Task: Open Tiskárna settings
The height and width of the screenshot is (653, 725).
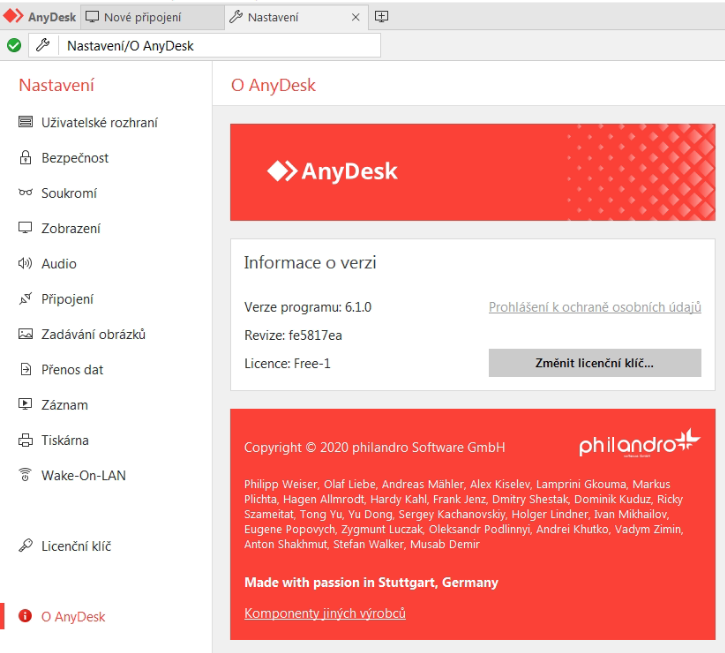Action: (65, 440)
